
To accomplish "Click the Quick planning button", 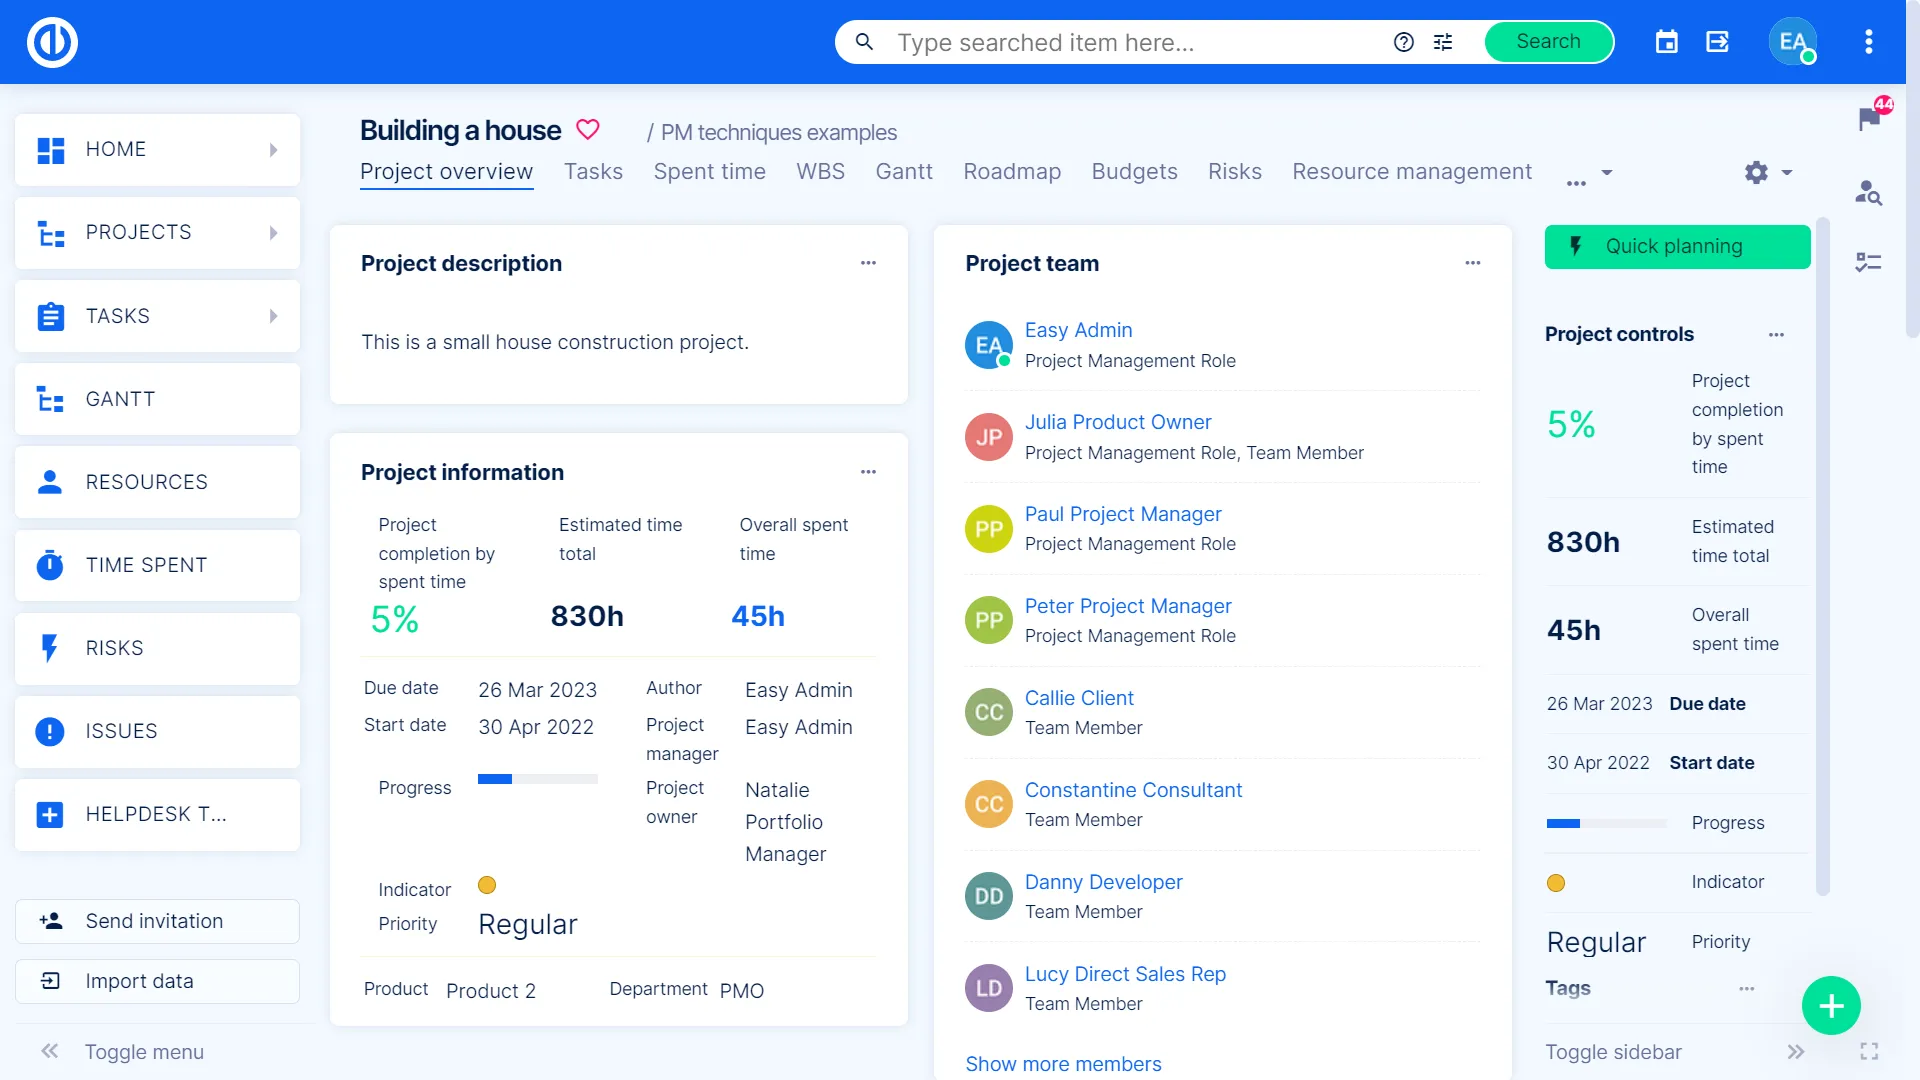I will click(1677, 246).
